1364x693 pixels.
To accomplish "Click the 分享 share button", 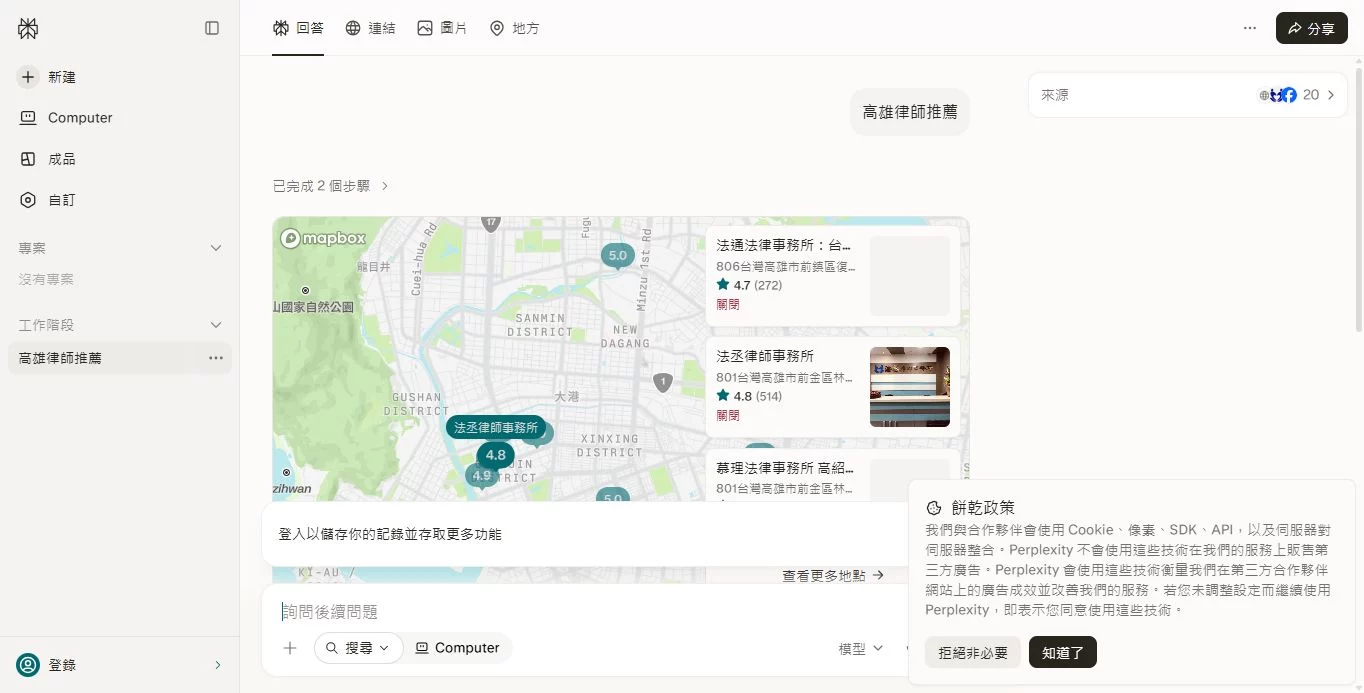I will [x=1311, y=28].
